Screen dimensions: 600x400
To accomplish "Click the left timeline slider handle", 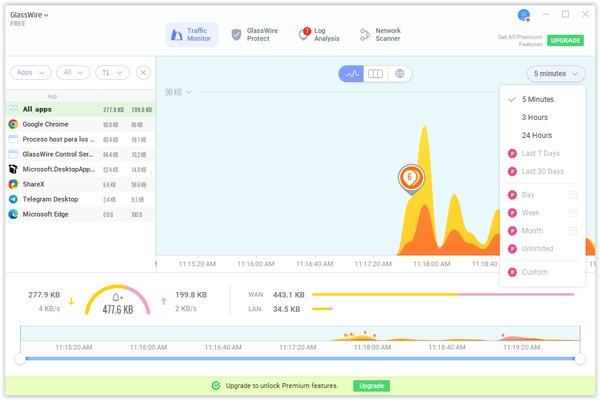I will (20, 358).
